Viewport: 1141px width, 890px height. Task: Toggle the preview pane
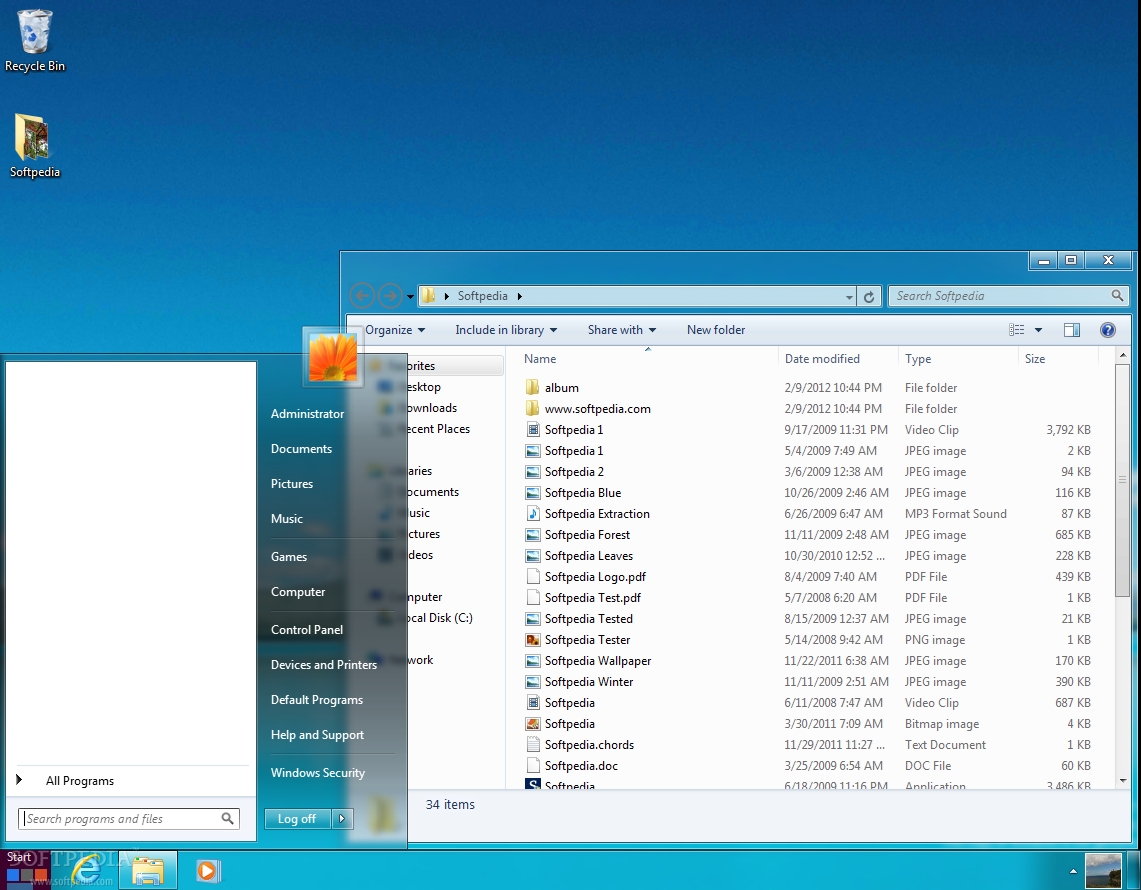click(x=1072, y=330)
